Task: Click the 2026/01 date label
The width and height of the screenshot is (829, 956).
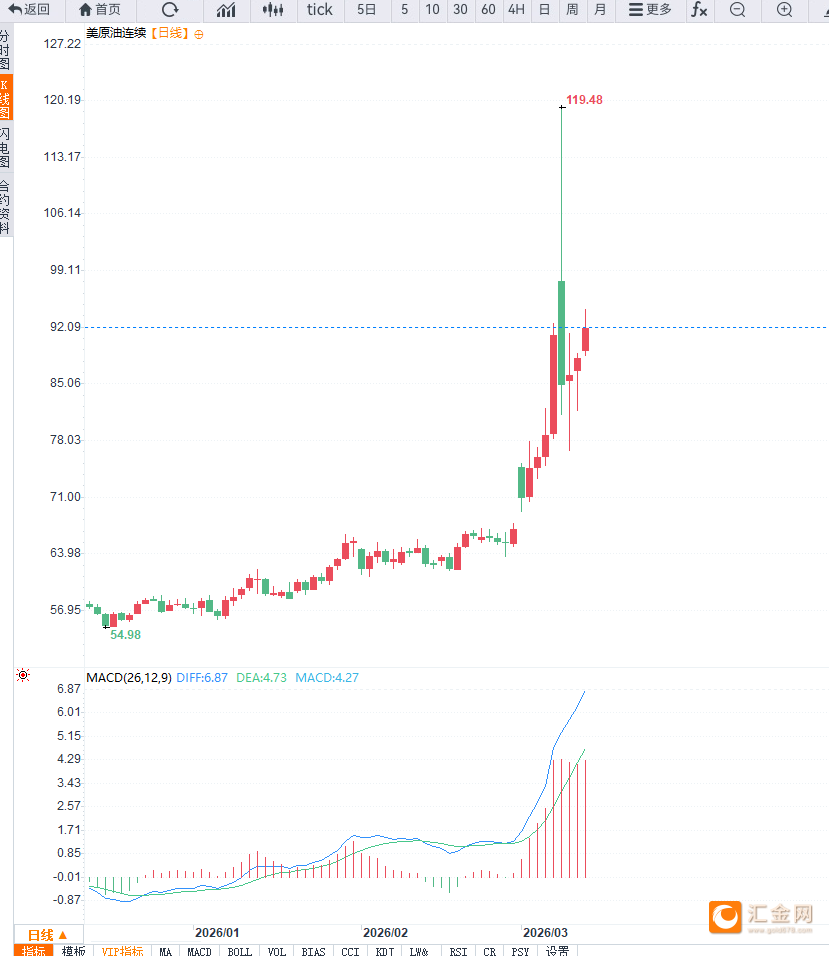Action: (217, 933)
